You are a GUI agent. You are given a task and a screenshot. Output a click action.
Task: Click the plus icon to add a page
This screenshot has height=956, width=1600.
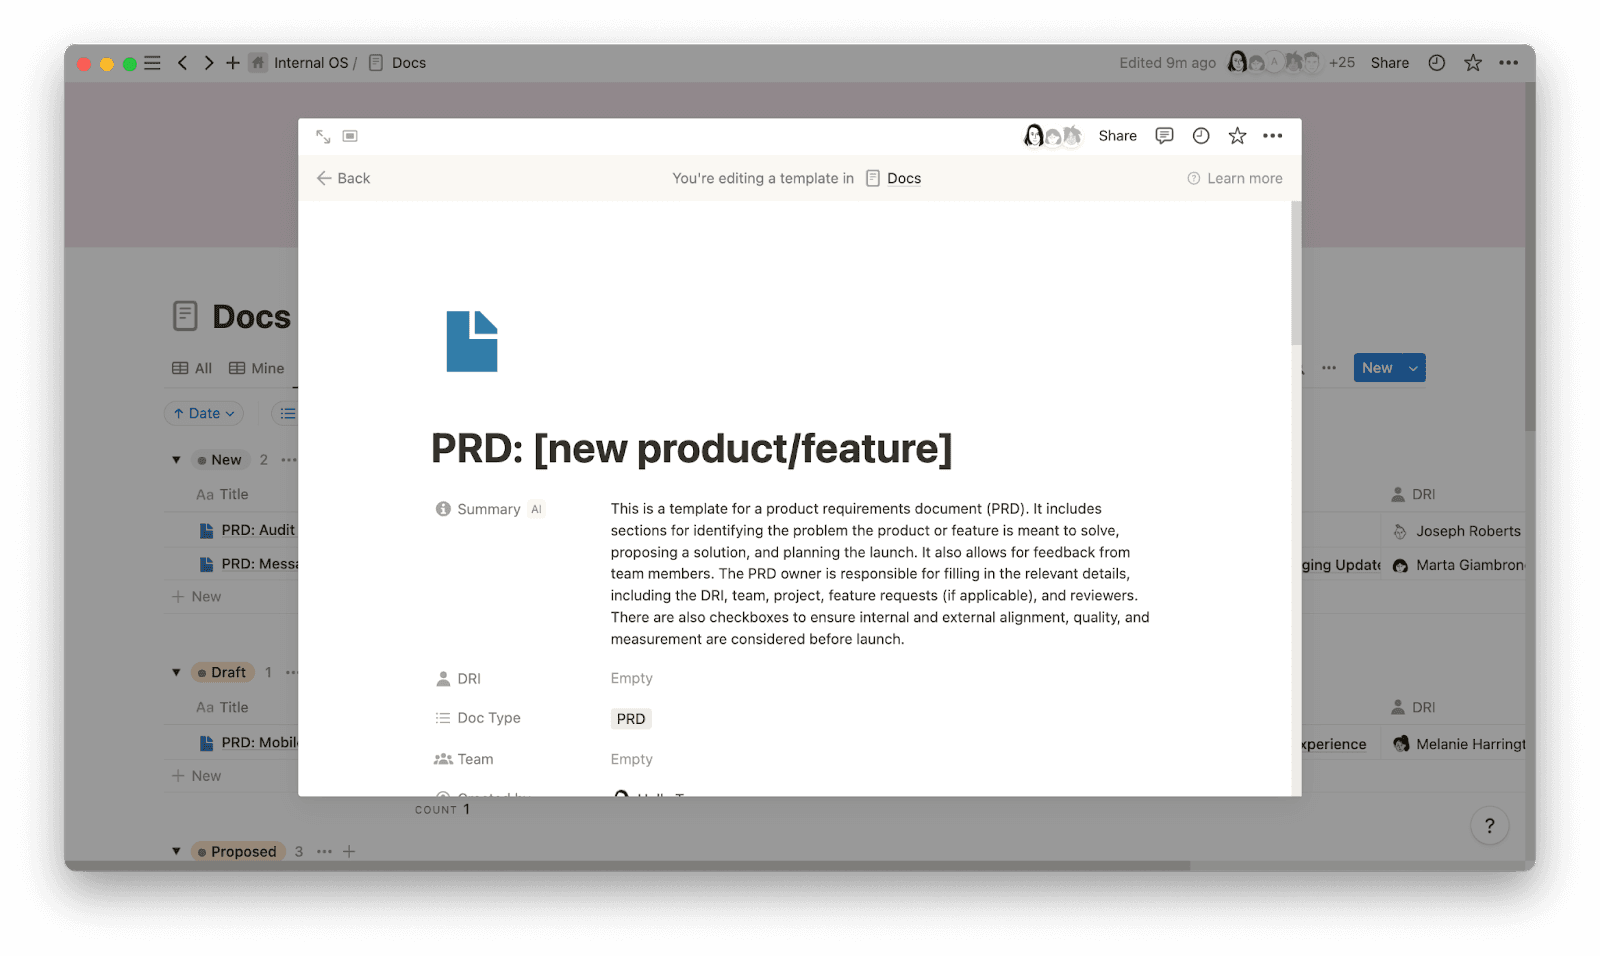click(232, 62)
